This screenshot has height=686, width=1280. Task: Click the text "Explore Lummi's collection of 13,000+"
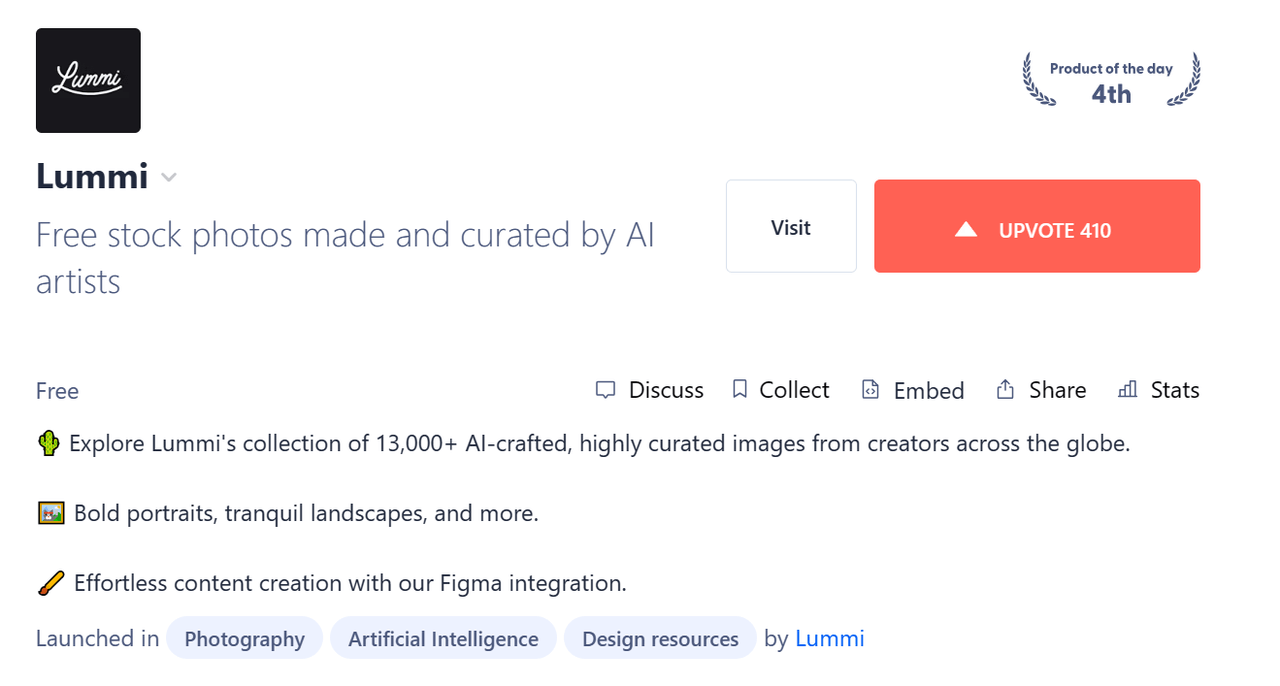[x=264, y=443]
